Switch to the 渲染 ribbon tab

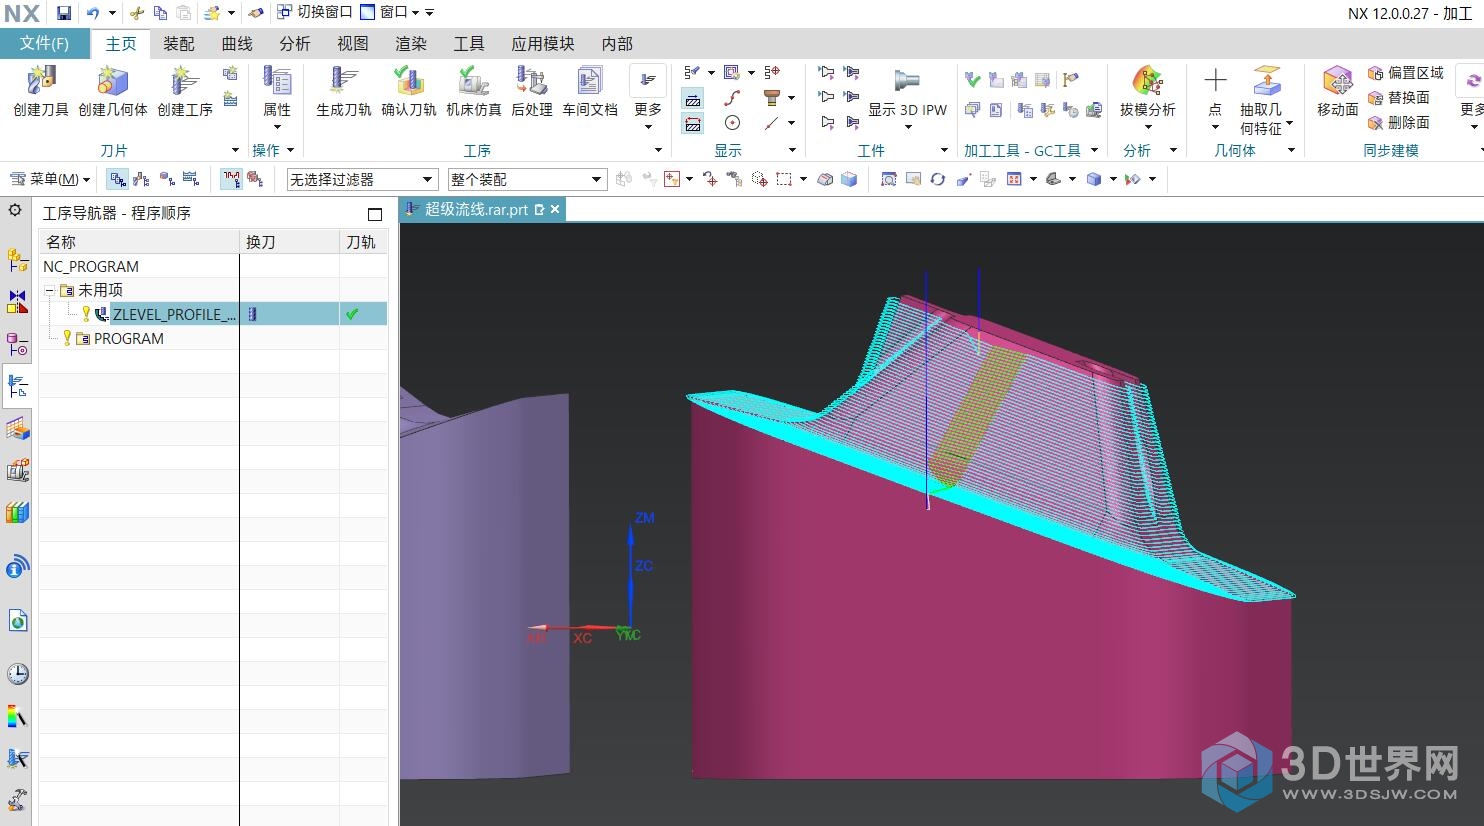(x=411, y=44)
